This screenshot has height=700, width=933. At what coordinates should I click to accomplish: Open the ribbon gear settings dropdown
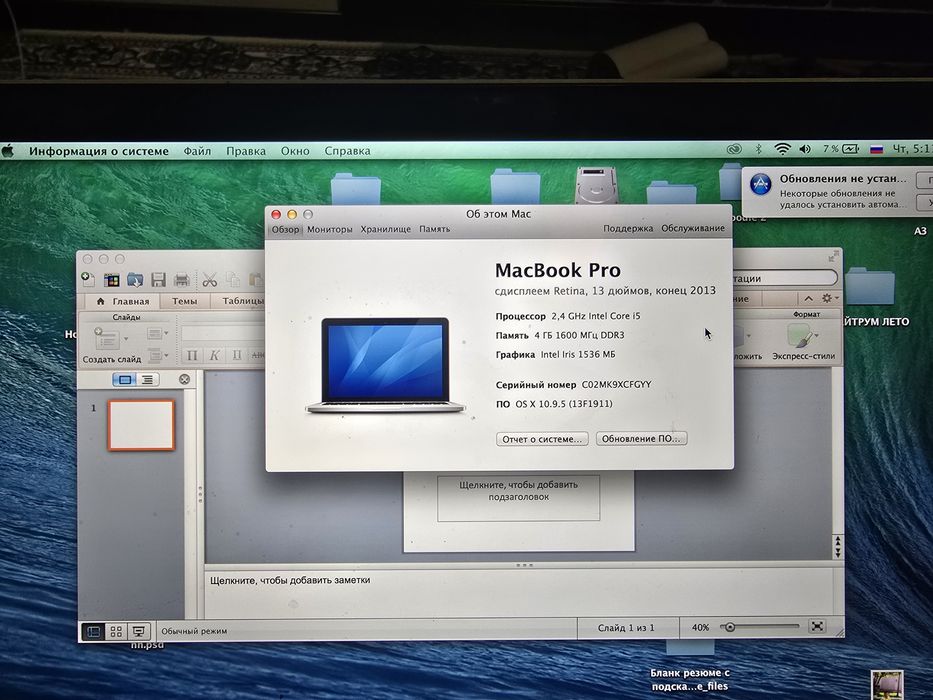click(x=829, y=298)
